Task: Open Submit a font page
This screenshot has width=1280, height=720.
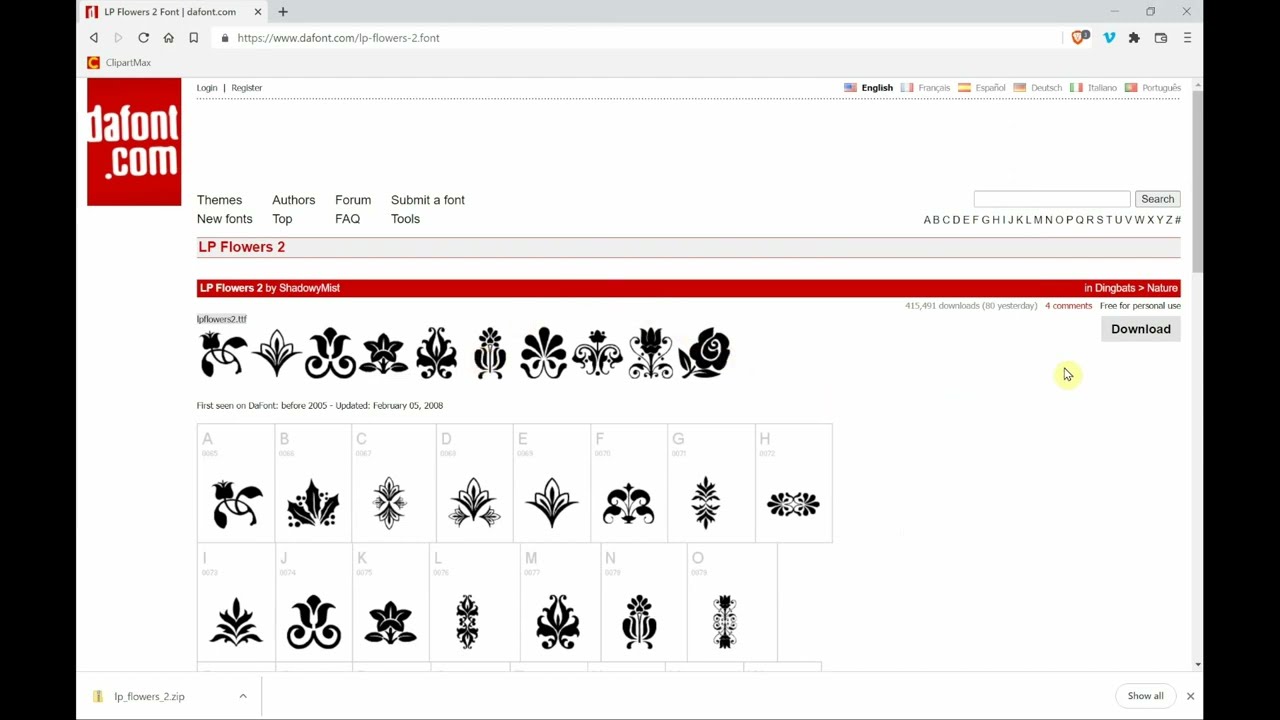Action: (428, 200)
